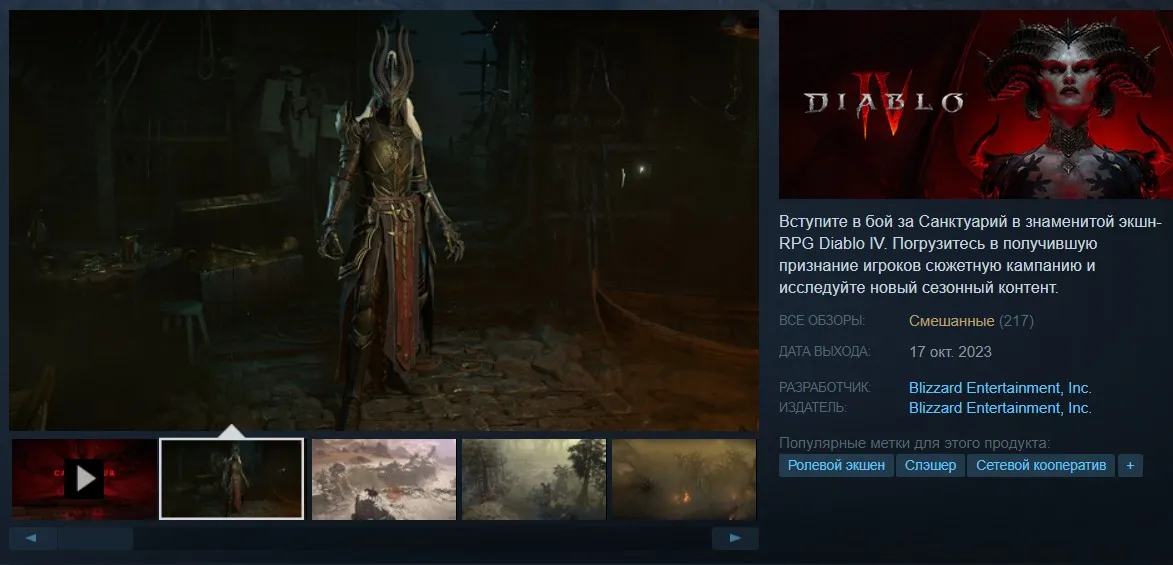Screen dimensions: 1173x565
Task: Open the snowy battlefield screenshot thumbnail
Action: (x=384, y=479)
